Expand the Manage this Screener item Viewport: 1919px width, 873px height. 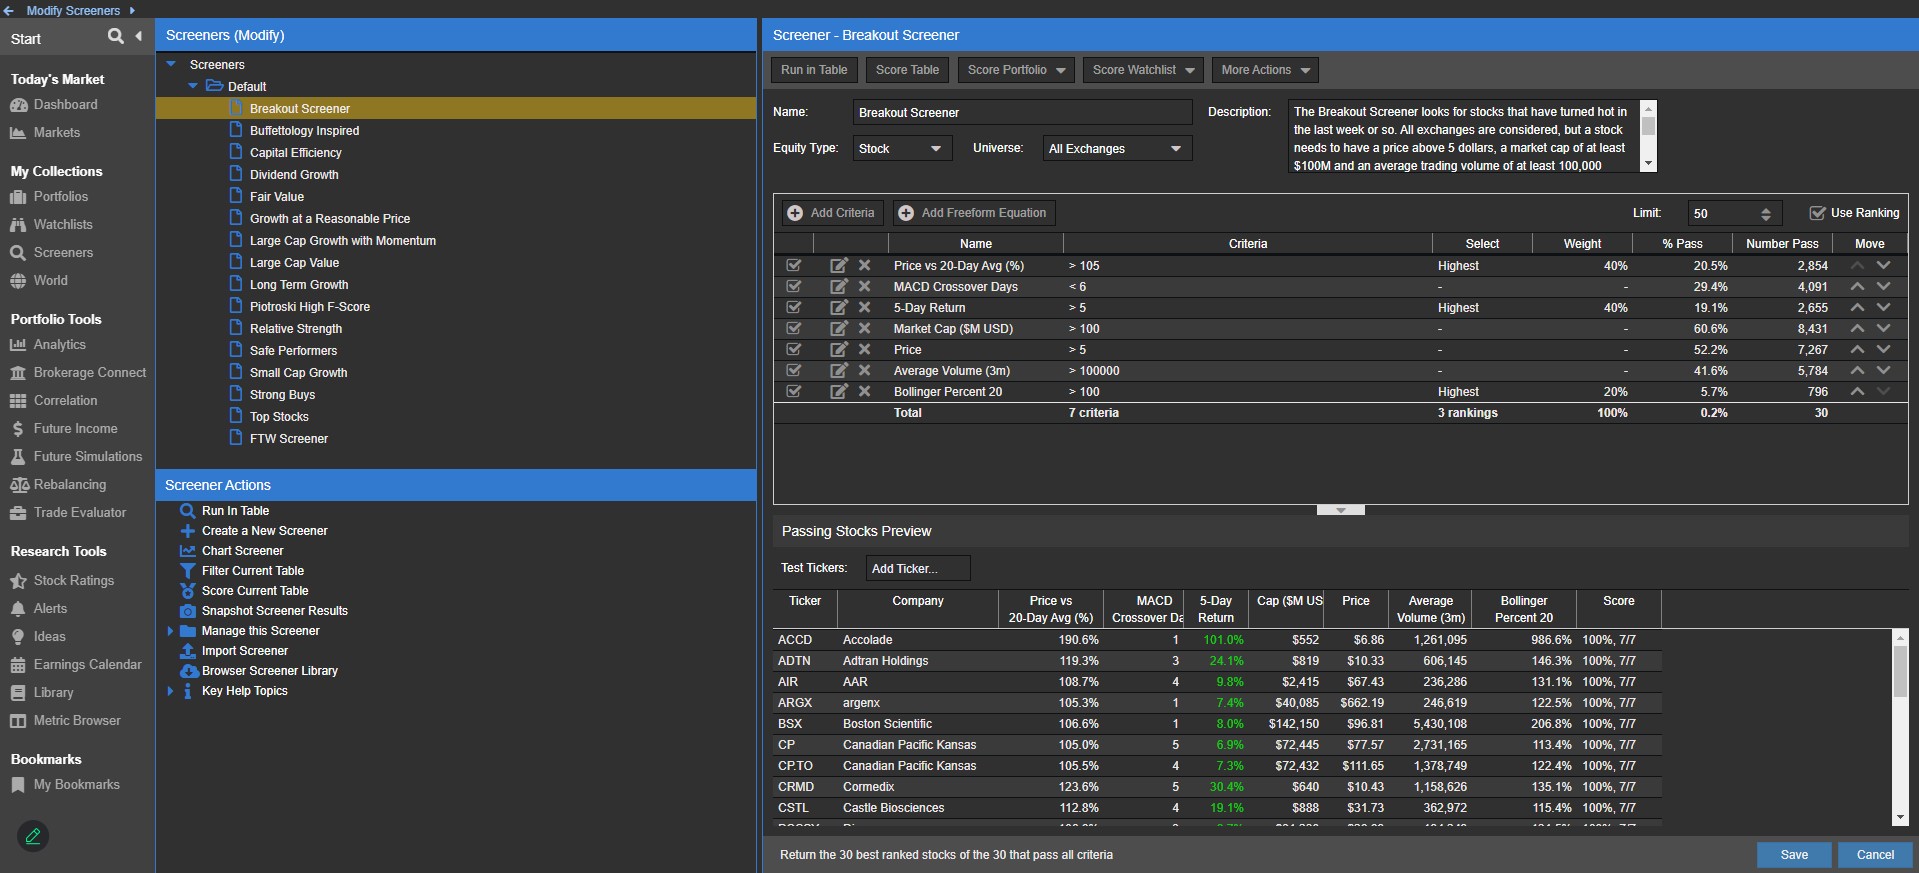(x=170, y=631)
